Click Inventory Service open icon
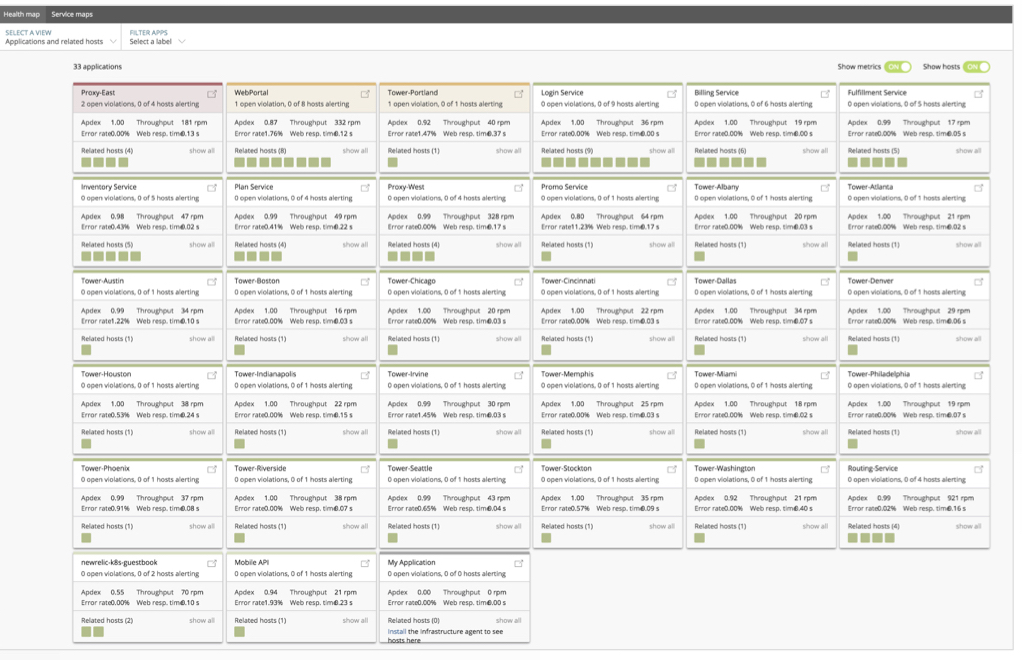The image size is (1022, 660). pyautogui.click(x=212, y=188)
